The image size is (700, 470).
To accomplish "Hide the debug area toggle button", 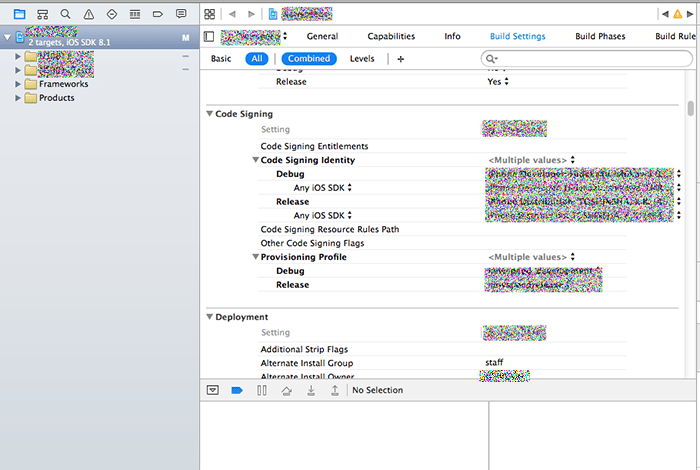I will [212, 390].
